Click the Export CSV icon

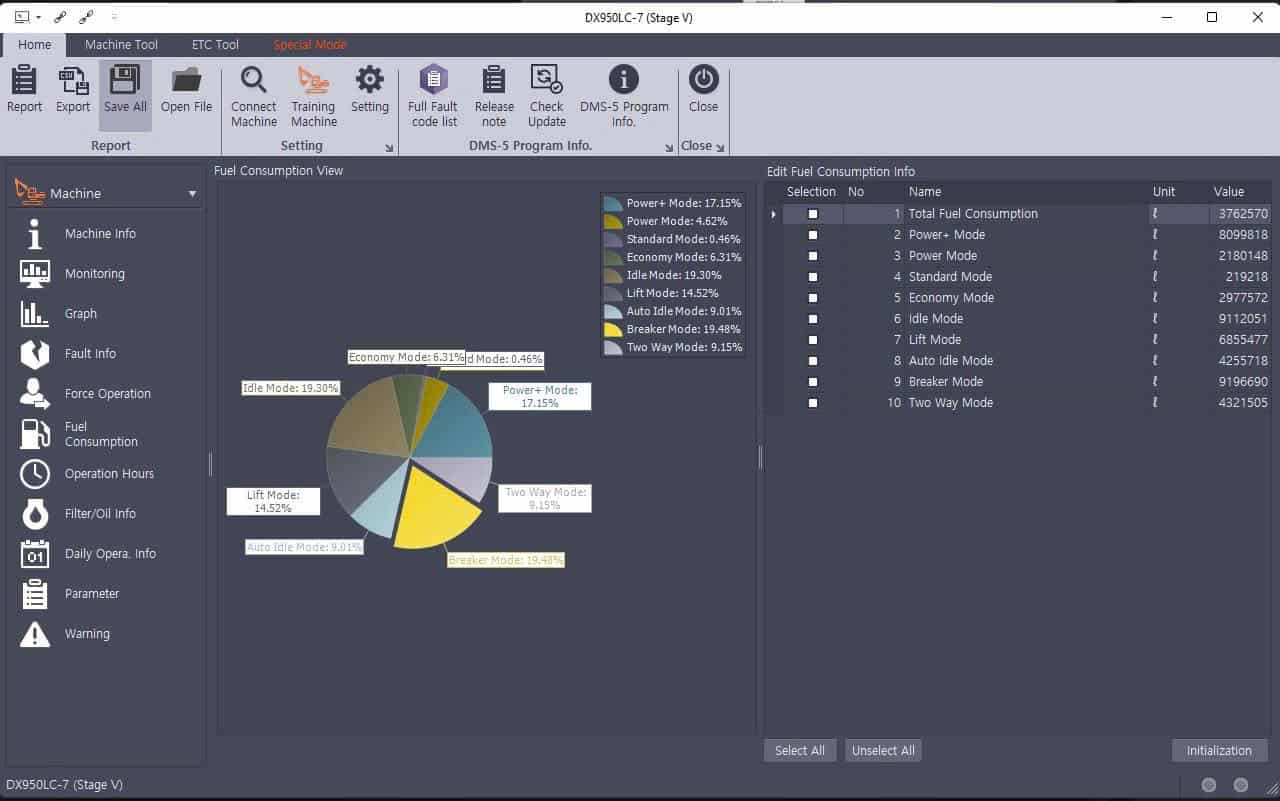[73, 80]
